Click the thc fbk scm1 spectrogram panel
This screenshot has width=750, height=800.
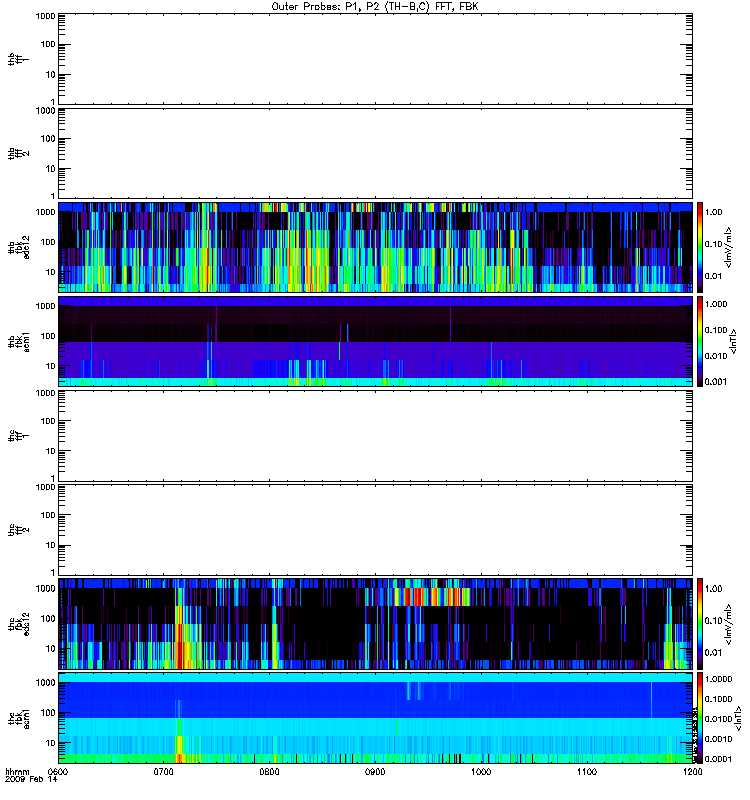[376, 718]
